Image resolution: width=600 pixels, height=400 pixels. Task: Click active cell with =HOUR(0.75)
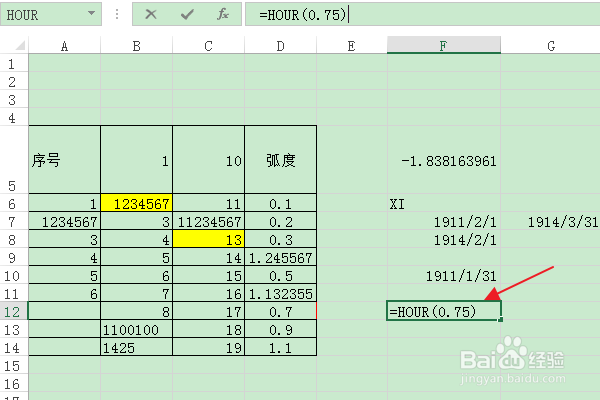(443, 311)
